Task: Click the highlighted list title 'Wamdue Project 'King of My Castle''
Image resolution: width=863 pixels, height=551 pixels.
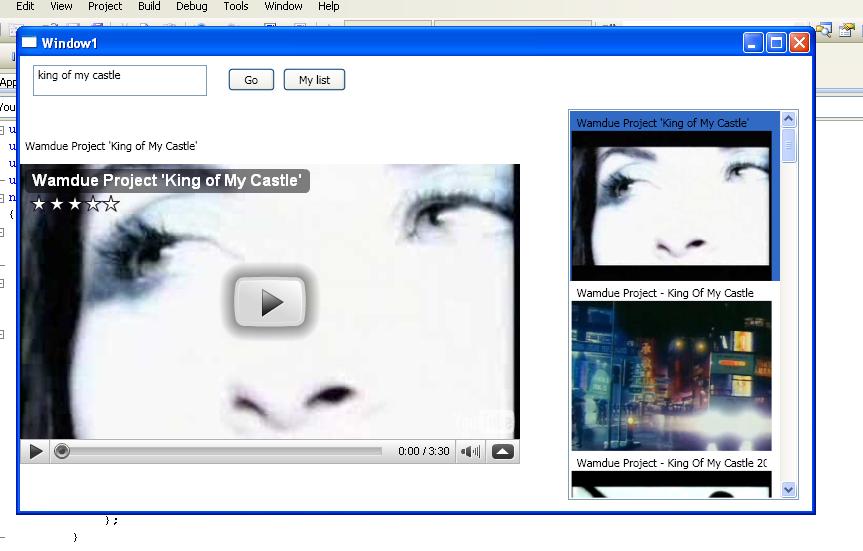Action: 662,123
